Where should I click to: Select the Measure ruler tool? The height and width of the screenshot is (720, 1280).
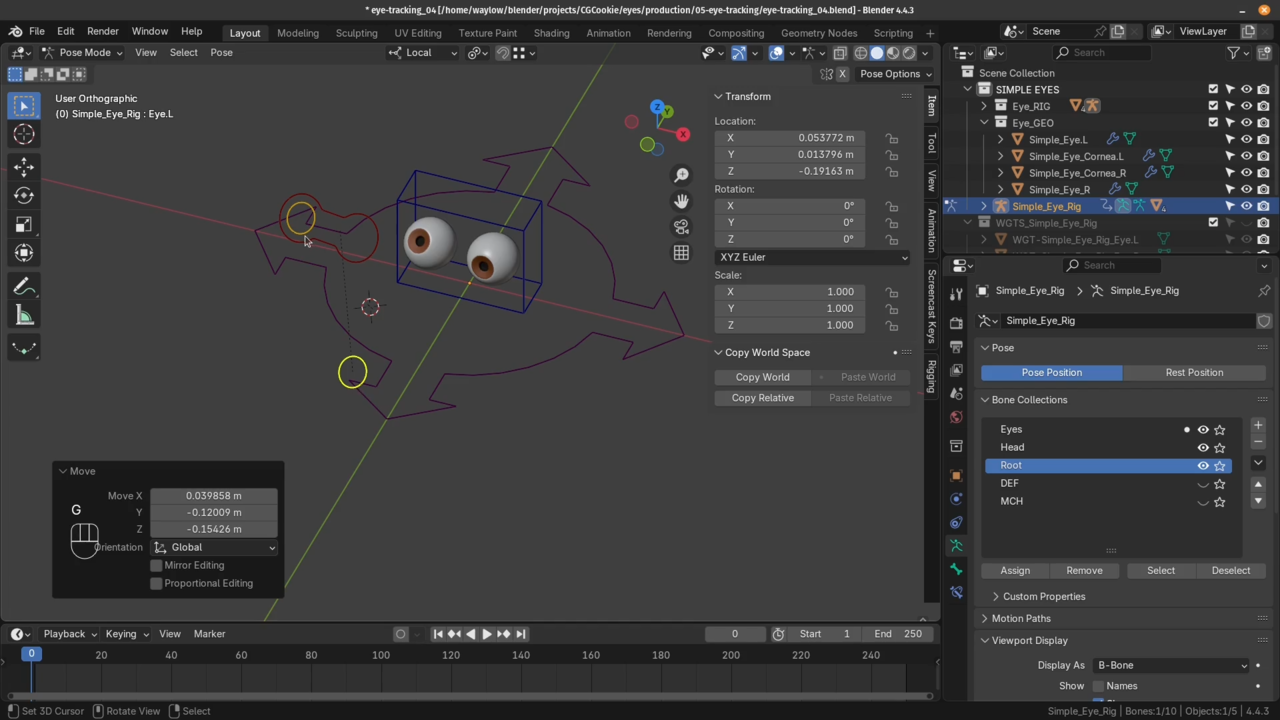click(24, 317)
